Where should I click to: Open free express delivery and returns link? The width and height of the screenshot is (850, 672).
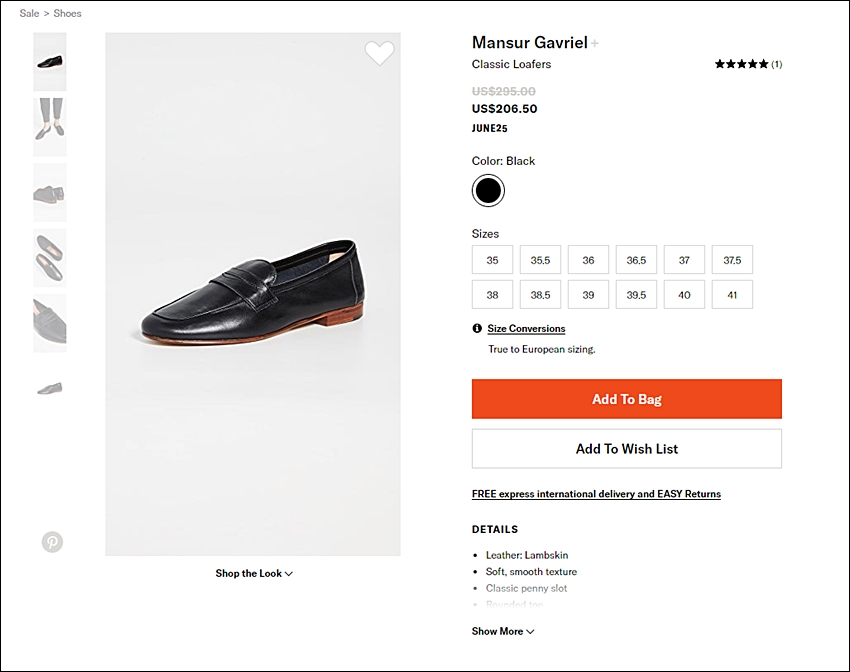coord(596,494)
